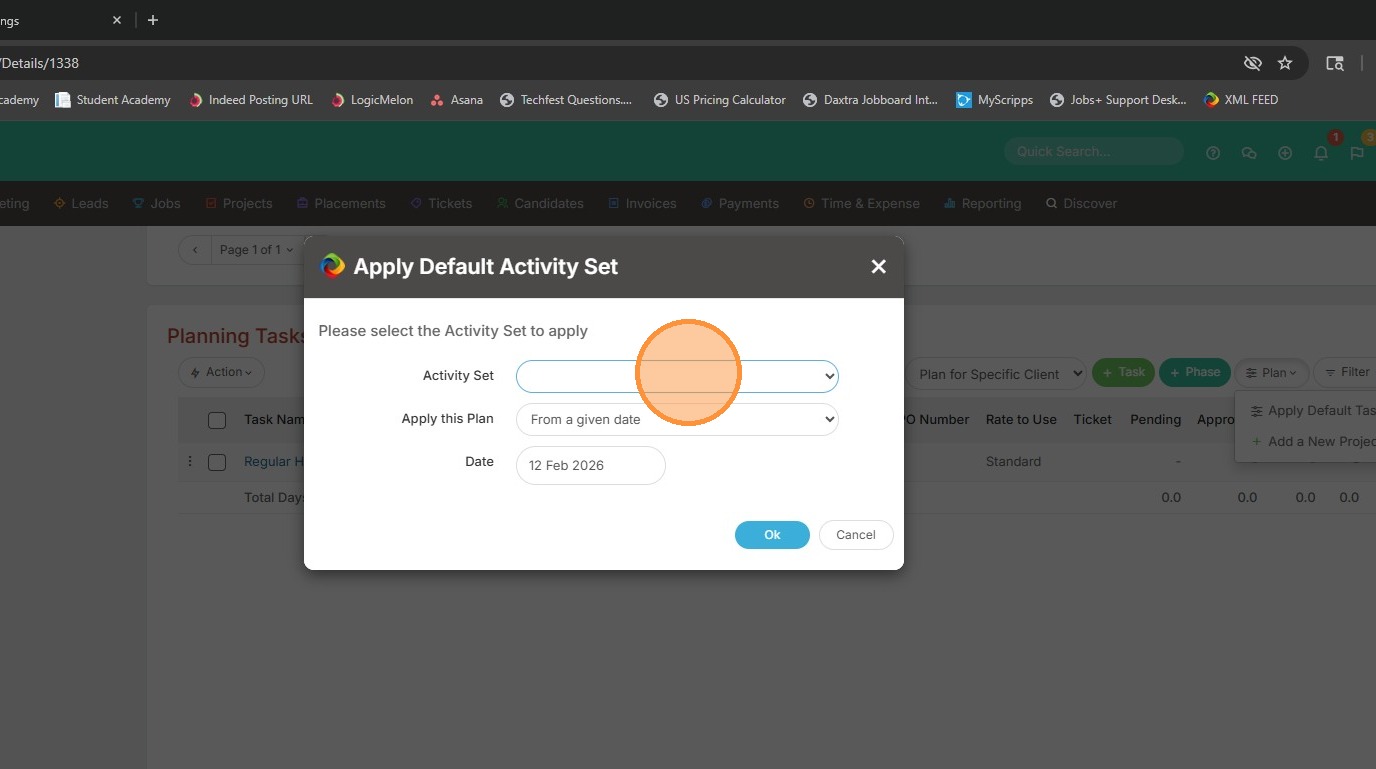Confirm with the Ok button
Viewport: 1376px width, 769px height.
772,535
